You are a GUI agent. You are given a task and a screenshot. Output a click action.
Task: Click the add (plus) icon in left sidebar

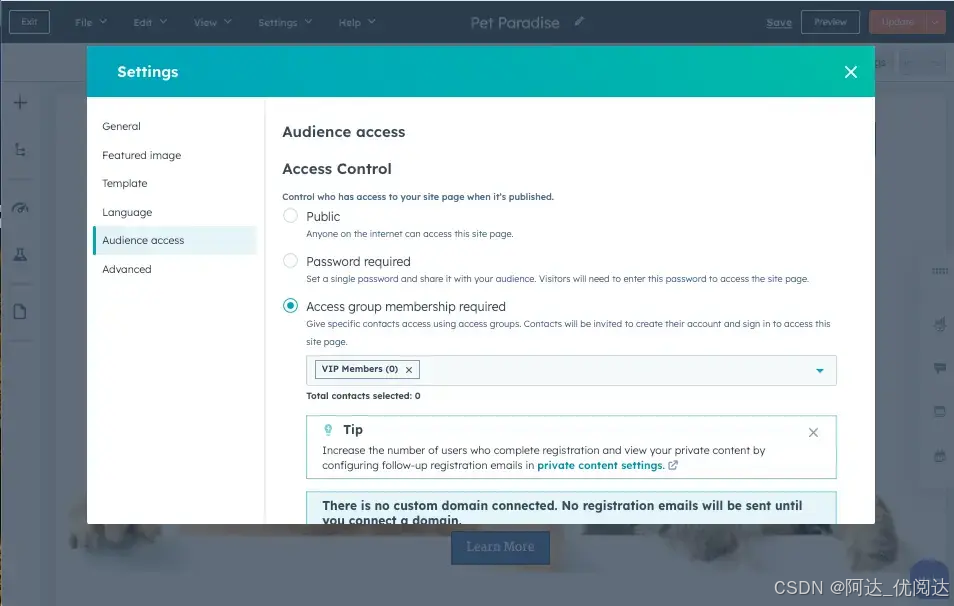coord(20,102)
